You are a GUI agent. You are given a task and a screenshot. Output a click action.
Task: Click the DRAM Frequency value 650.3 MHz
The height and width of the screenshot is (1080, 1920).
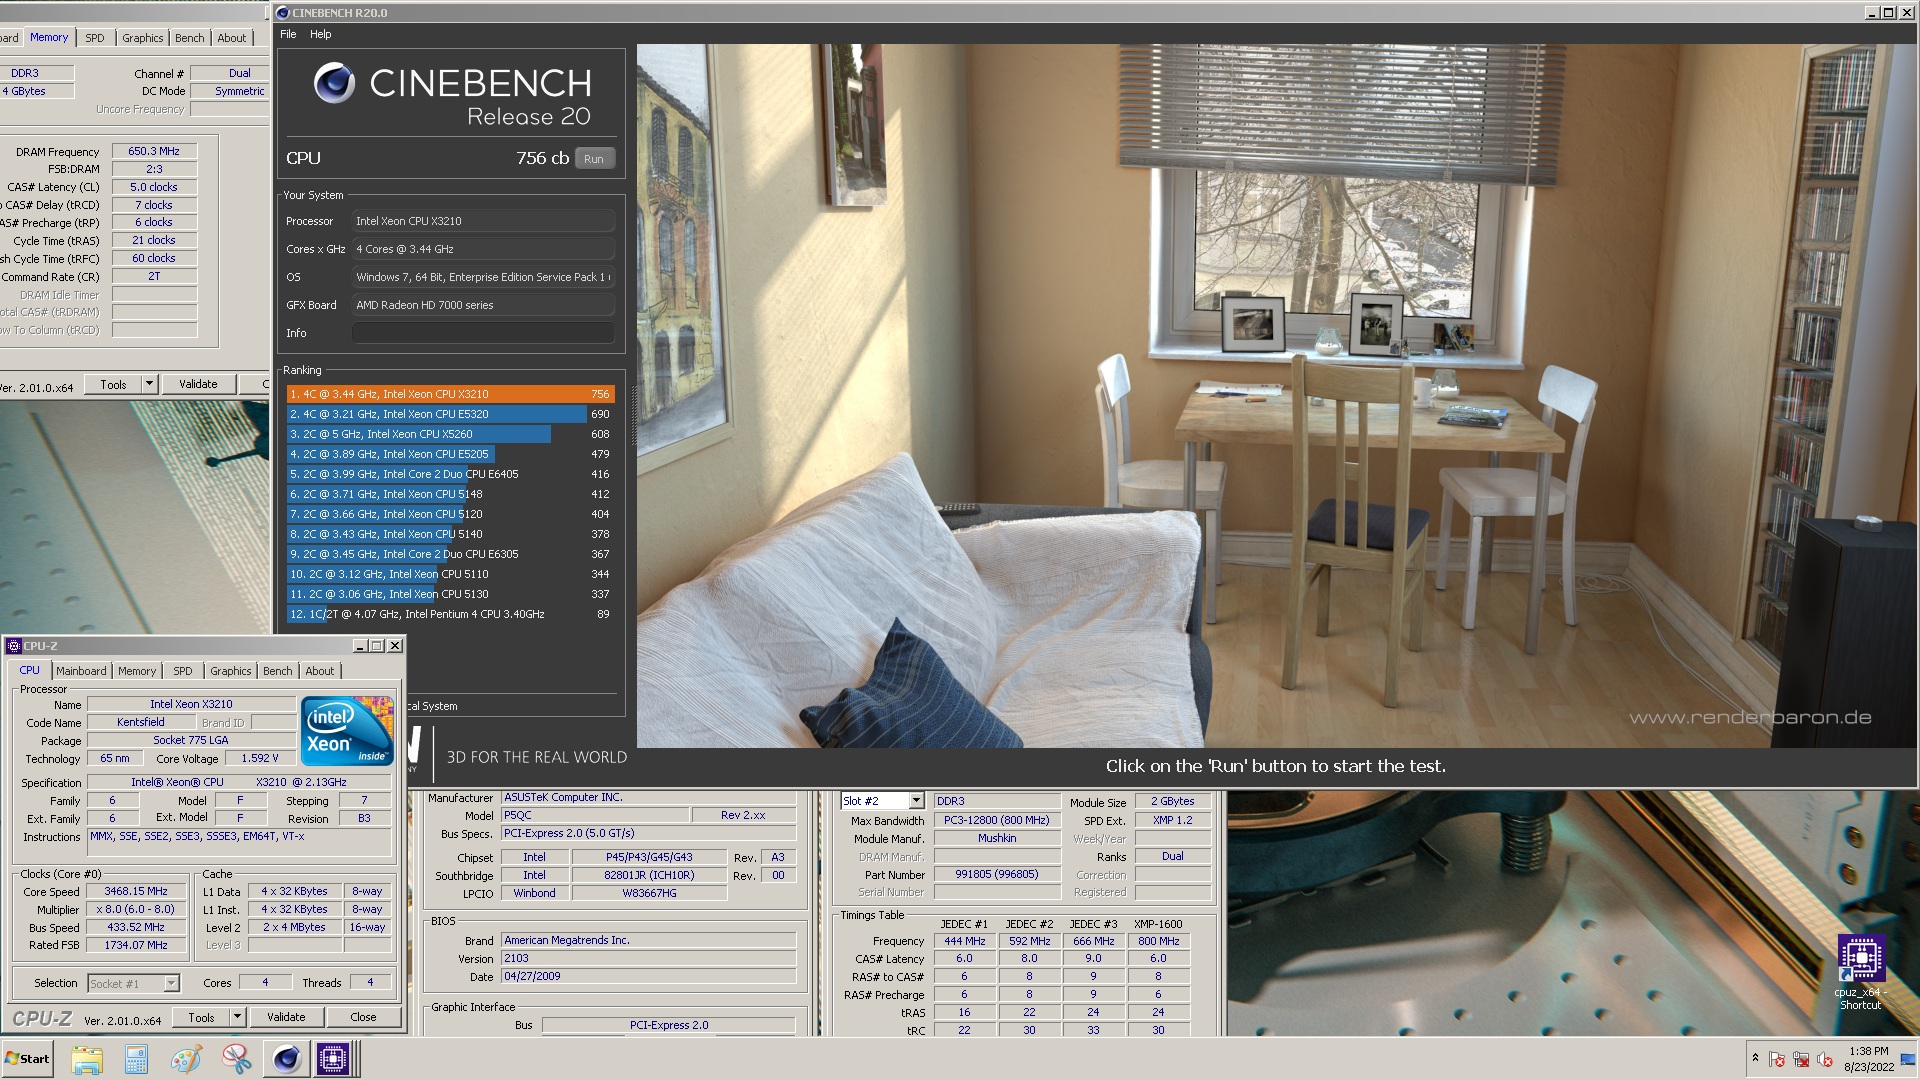point(154,151)
